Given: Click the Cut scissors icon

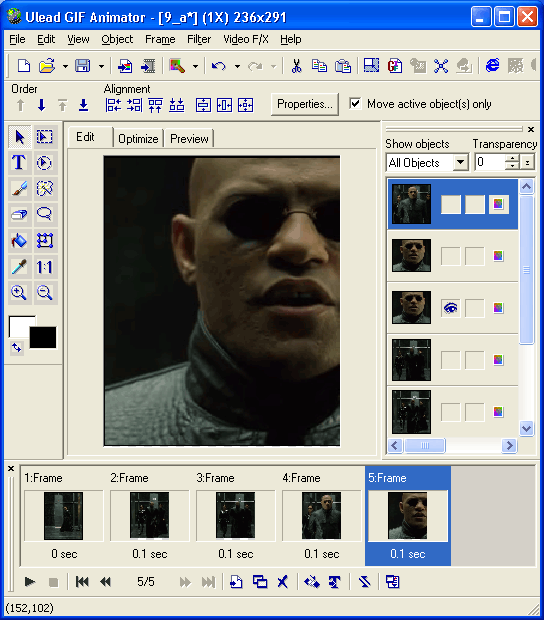Looking at the screenshot, I should click(x=297, y=66).
